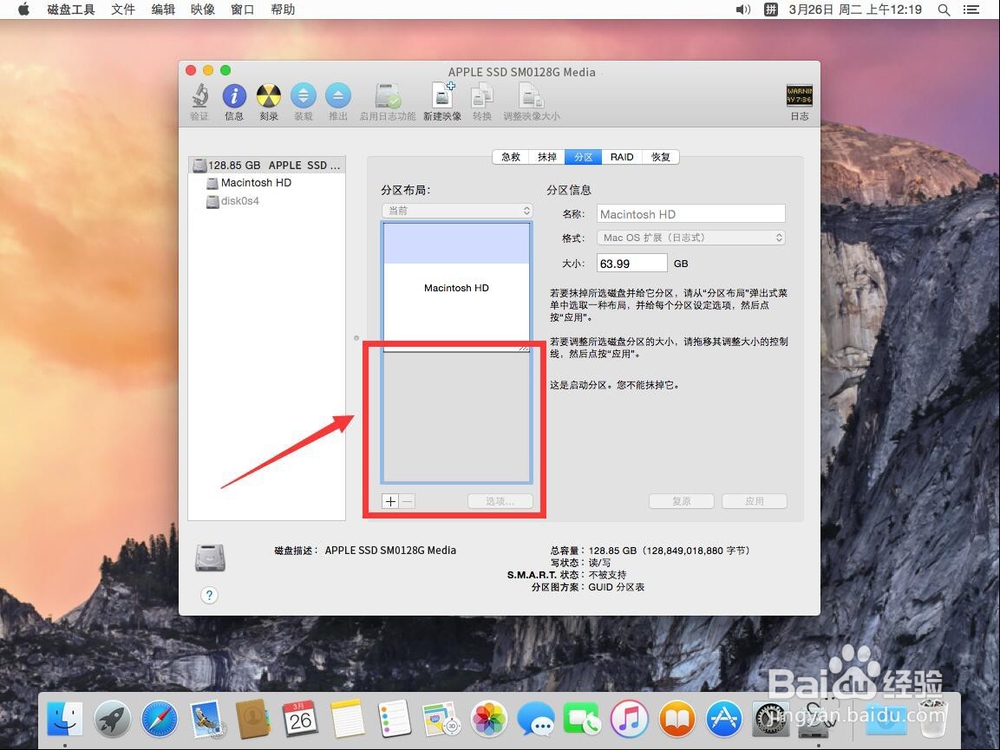Screen dimensions: 1000x750
Task: Open Notes from the Dock
Action: point(348,719)
